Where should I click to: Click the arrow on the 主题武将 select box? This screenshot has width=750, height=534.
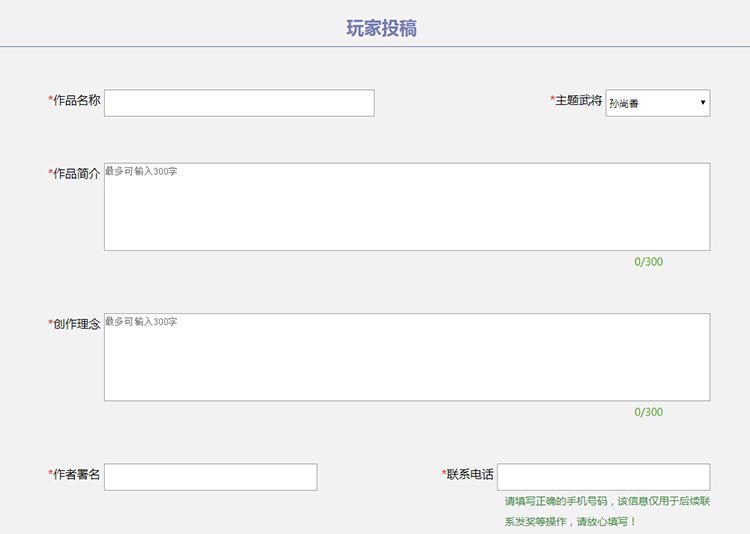coord(702,103)
